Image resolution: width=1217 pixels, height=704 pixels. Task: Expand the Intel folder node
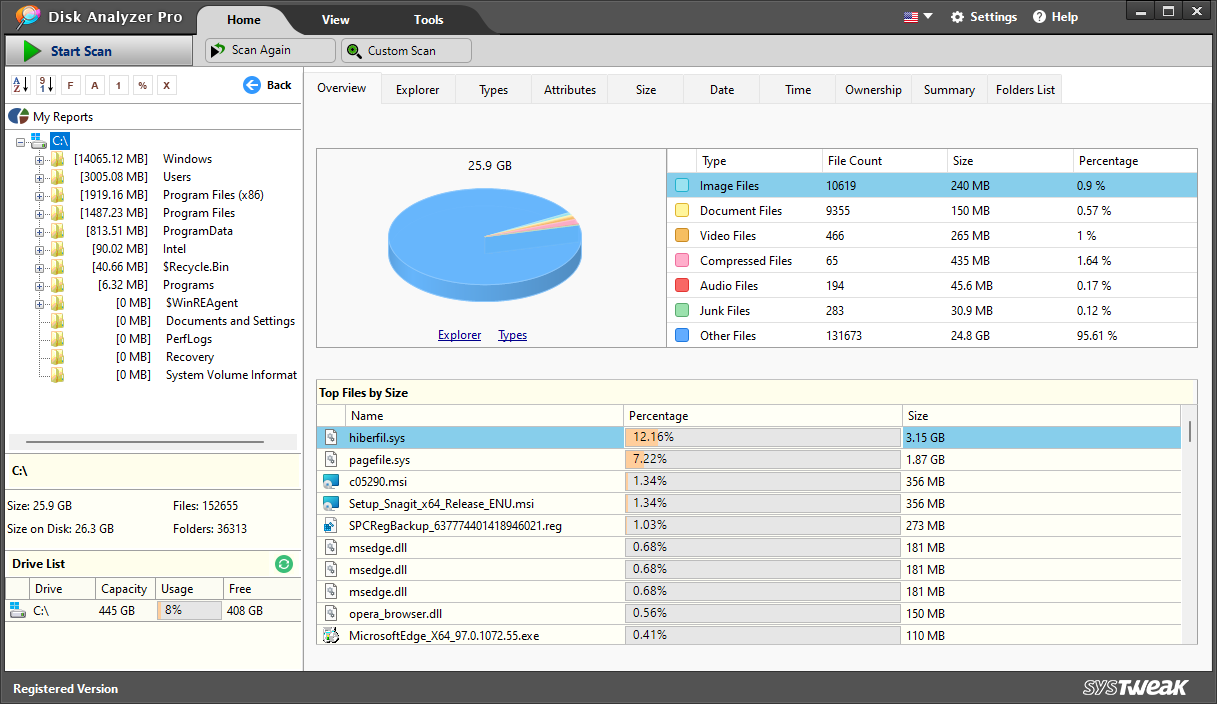[x=40, y=249]
